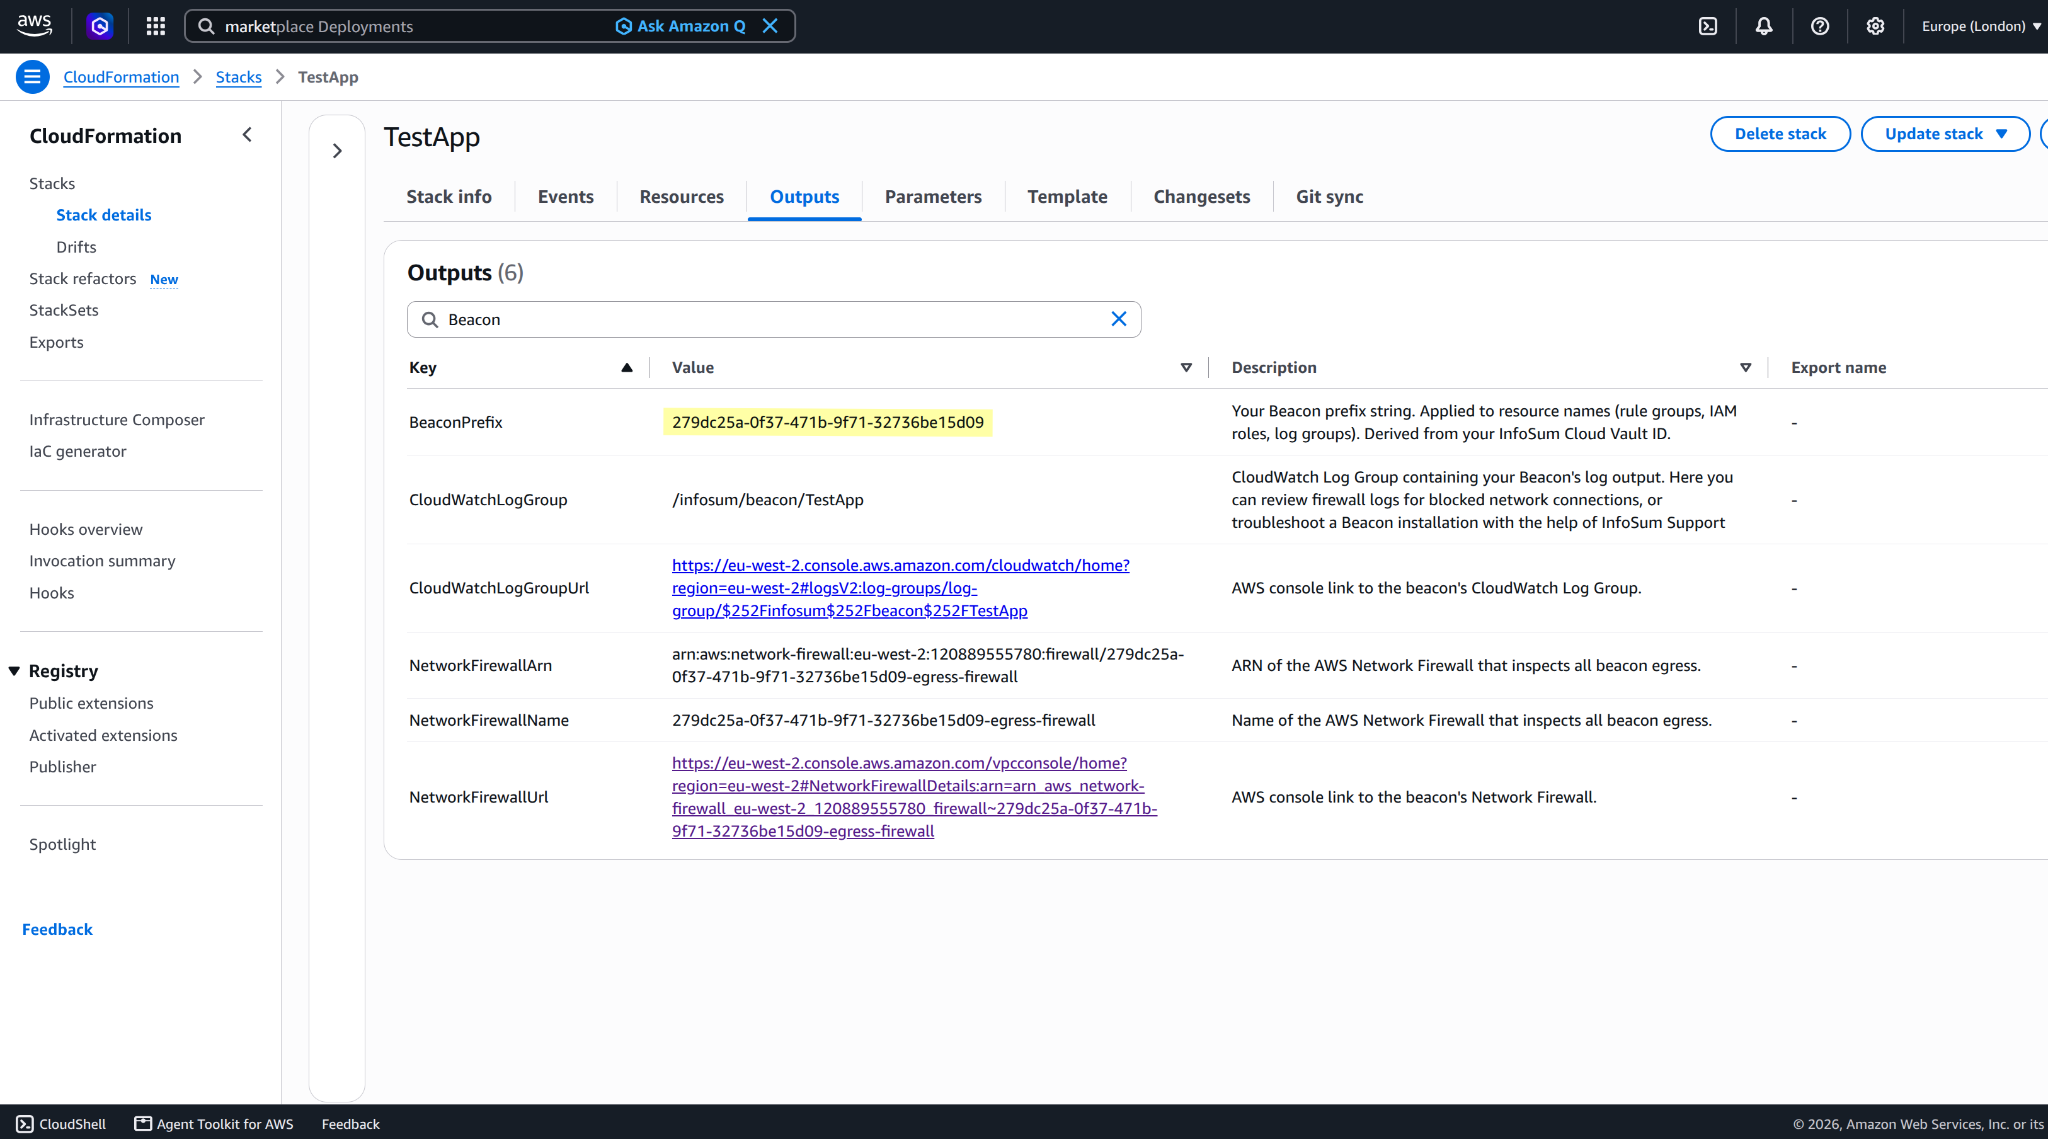Click the /infosum/beacon/TestApp value
The image size is (2048, 1139).
click(x=768, y=500)
